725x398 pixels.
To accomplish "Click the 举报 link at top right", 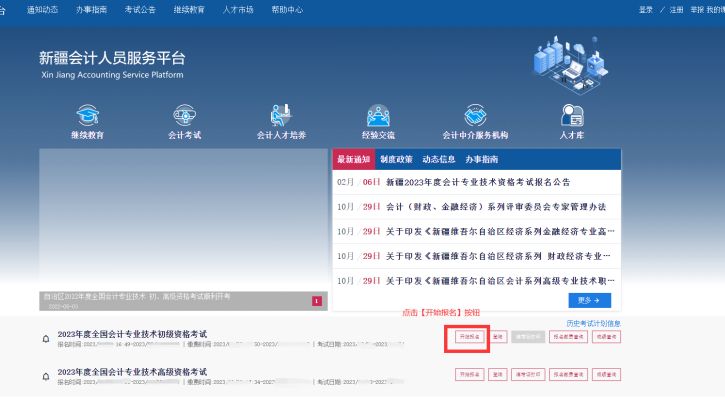I will click(697, 10).
